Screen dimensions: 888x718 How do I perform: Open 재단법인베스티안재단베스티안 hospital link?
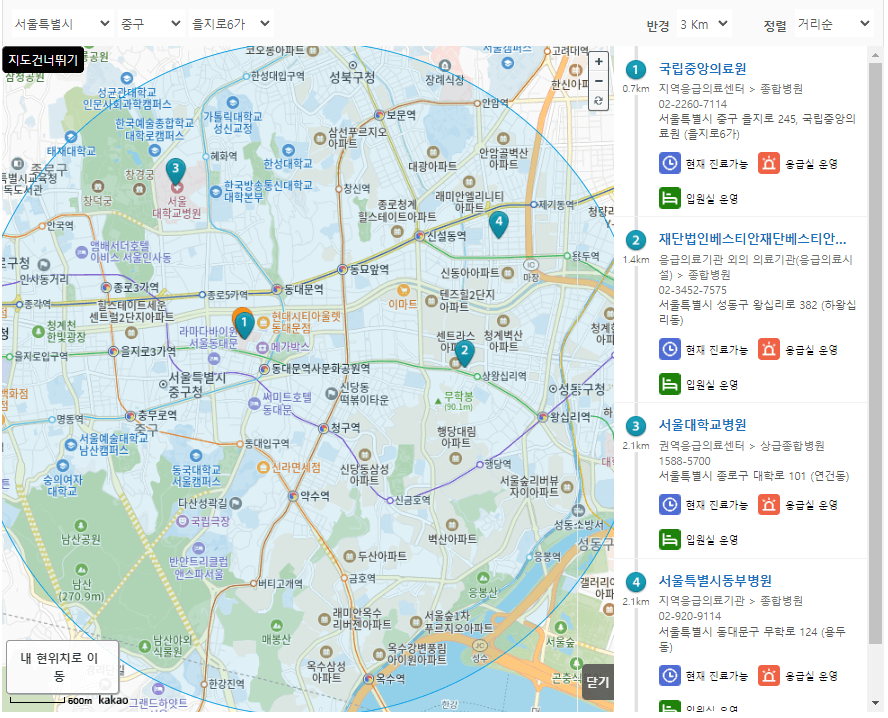point(752,239)
